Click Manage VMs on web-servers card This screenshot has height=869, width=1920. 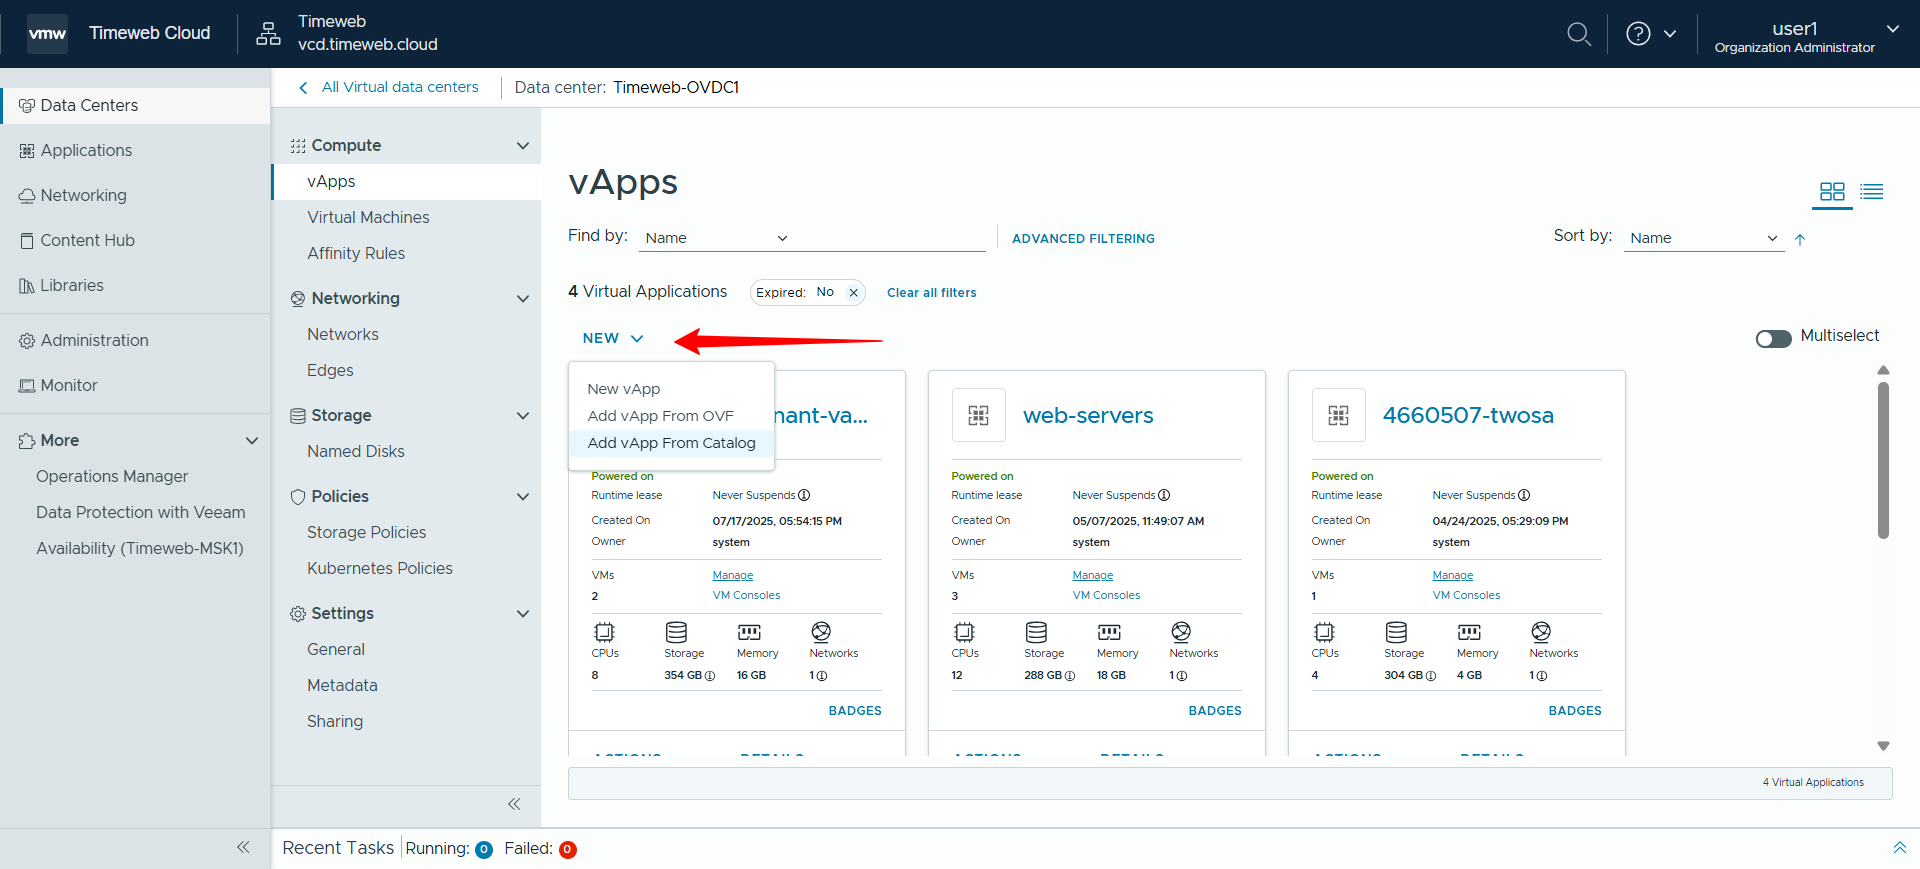click(x=1092, y=575)
